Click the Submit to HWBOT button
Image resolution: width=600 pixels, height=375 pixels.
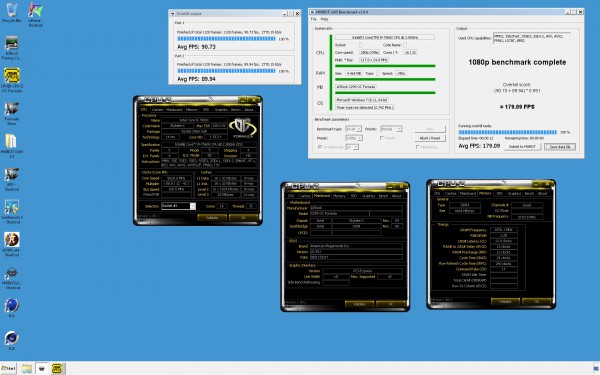pyautogui.click(x=522, y=147)
